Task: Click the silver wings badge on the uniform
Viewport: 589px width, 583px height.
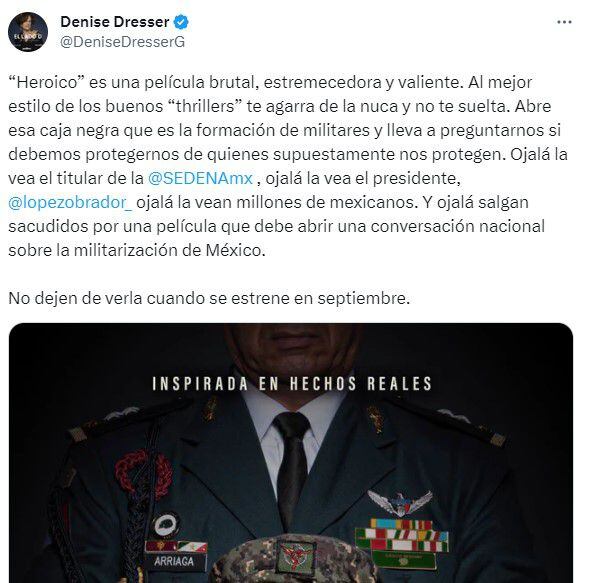Action: (x=399, y=502)
